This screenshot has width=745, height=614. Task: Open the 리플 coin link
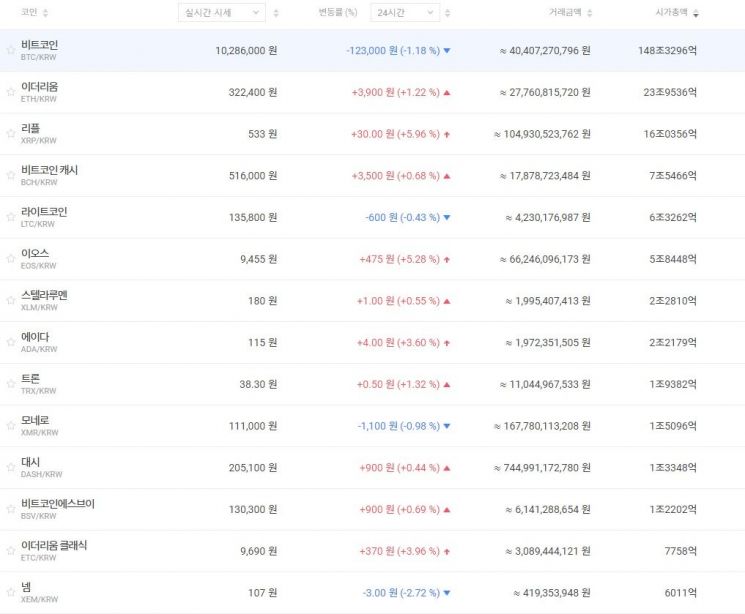pyautogui.click(x=30, y=128)
